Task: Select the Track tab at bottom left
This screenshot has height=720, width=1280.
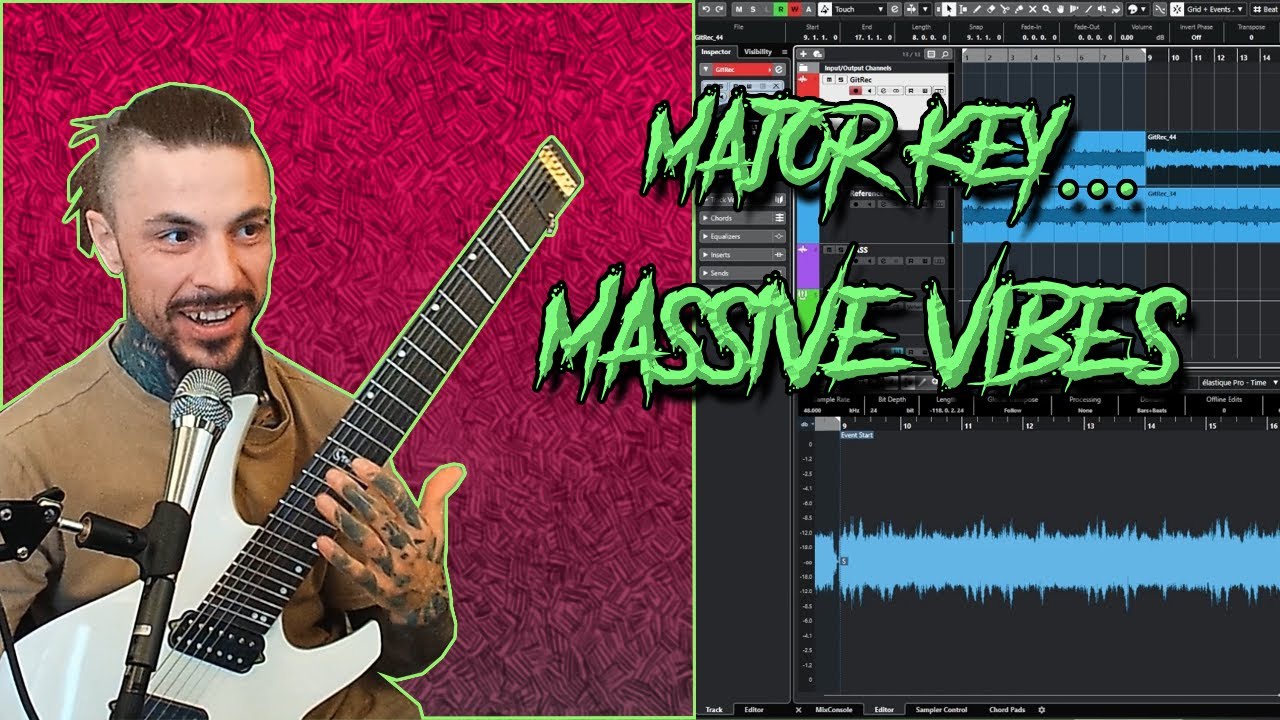Action: 714,710
